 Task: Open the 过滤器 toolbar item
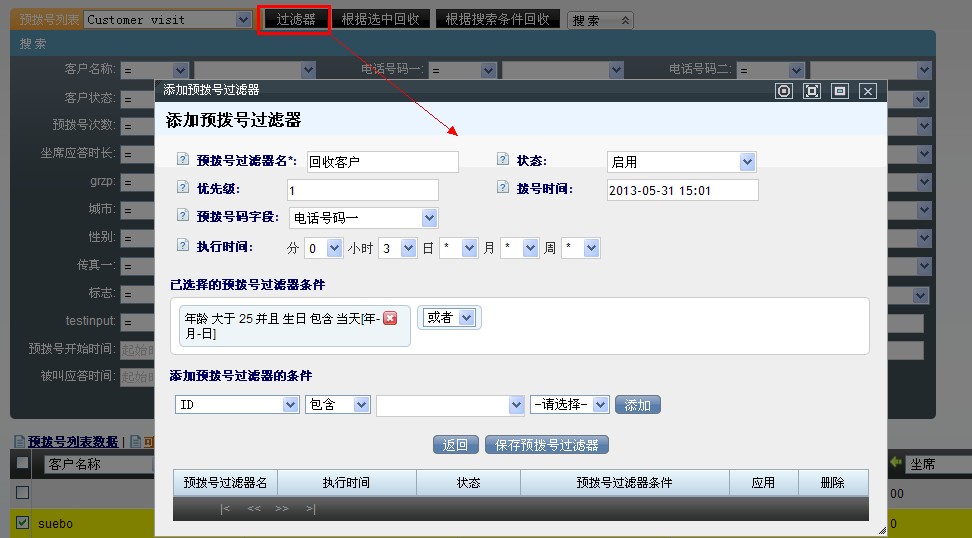click(295, 19)
